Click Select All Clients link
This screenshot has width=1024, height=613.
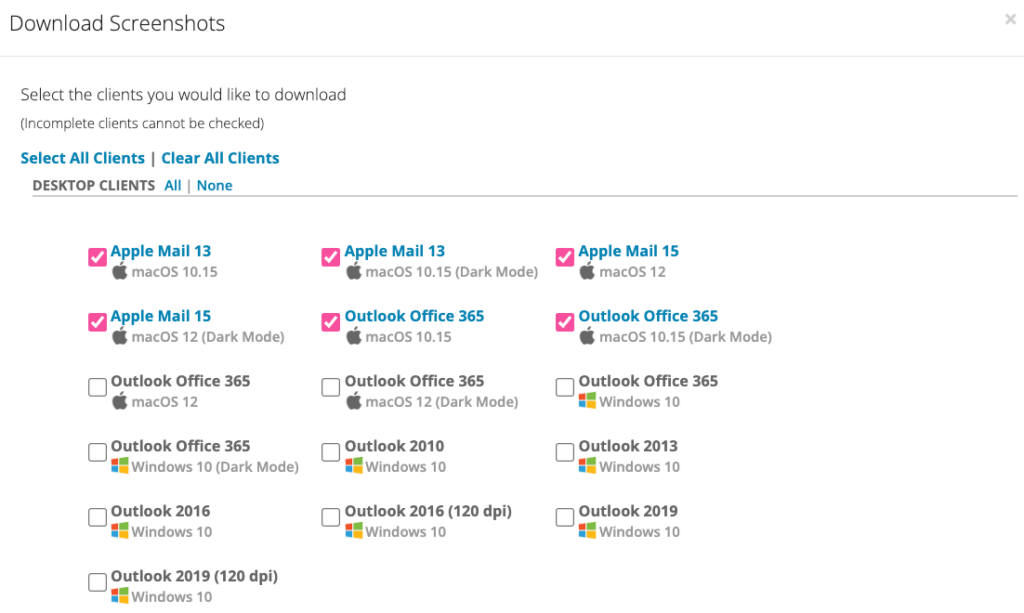(83, 158)
